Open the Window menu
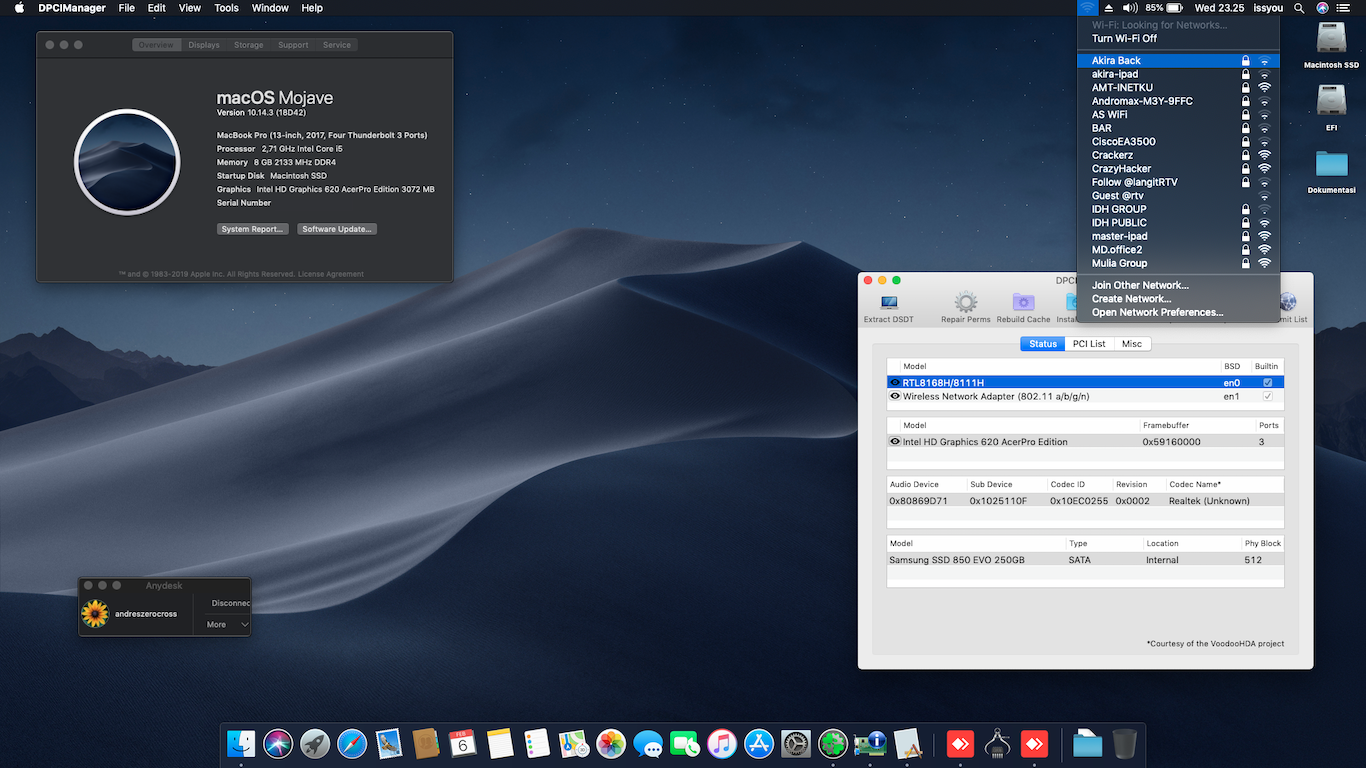This screenshot has height=768, width=1366. pos(270,8)
